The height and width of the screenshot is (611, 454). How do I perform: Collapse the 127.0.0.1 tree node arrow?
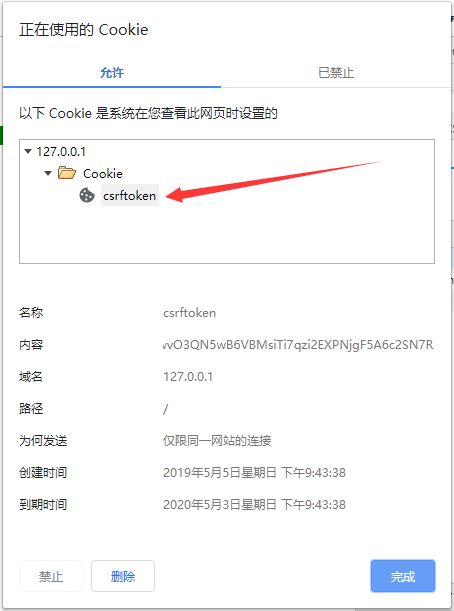(28, 151)
